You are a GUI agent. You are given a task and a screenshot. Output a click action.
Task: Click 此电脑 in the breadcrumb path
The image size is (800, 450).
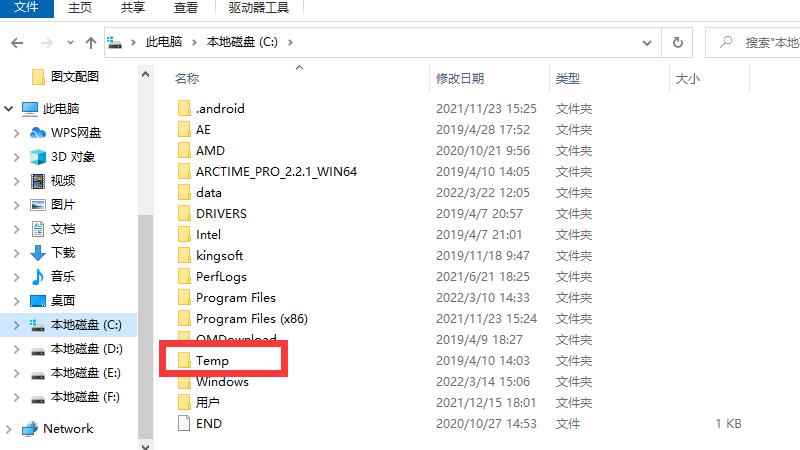coord(164,42)
